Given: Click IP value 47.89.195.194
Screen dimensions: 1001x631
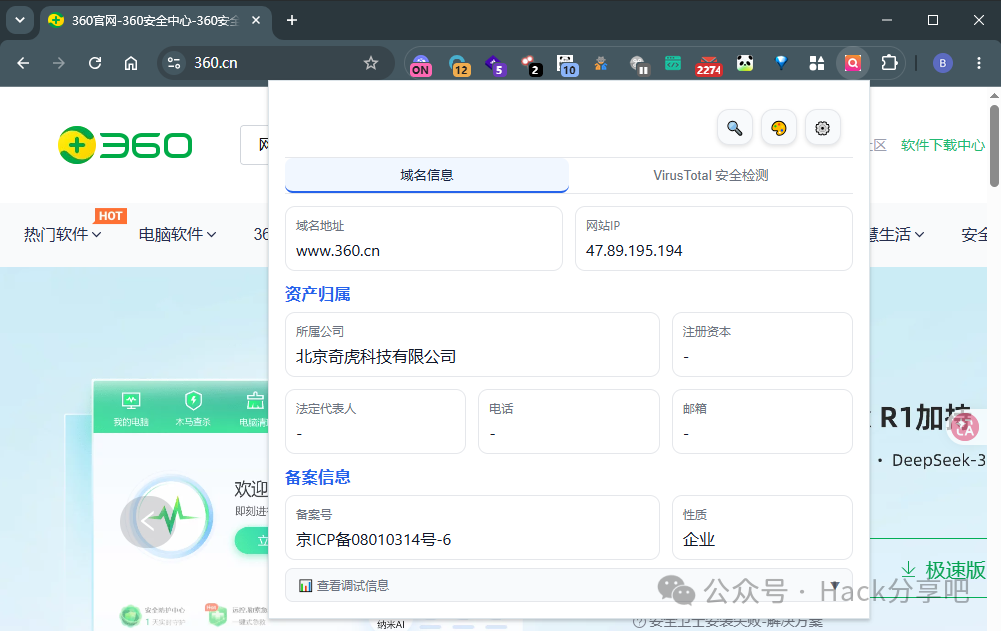Looking at the screenshot, I should coord(634,251).
